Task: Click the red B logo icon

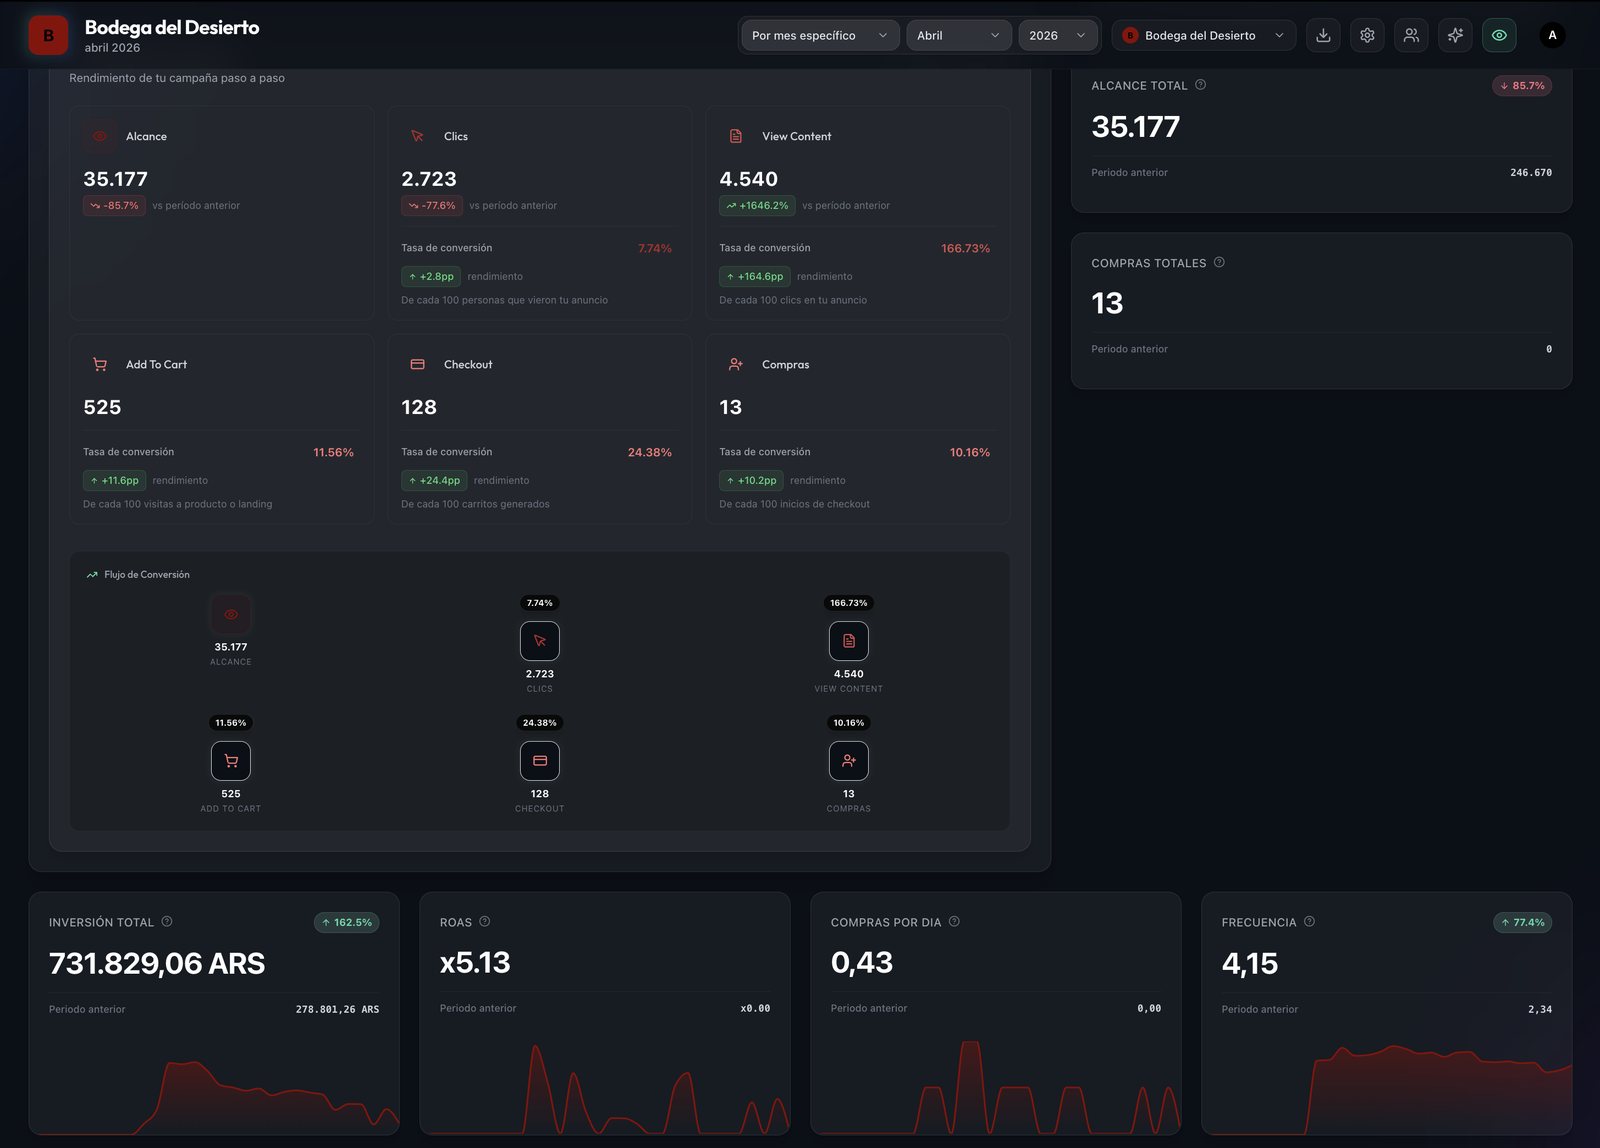Action: (48, 35)
